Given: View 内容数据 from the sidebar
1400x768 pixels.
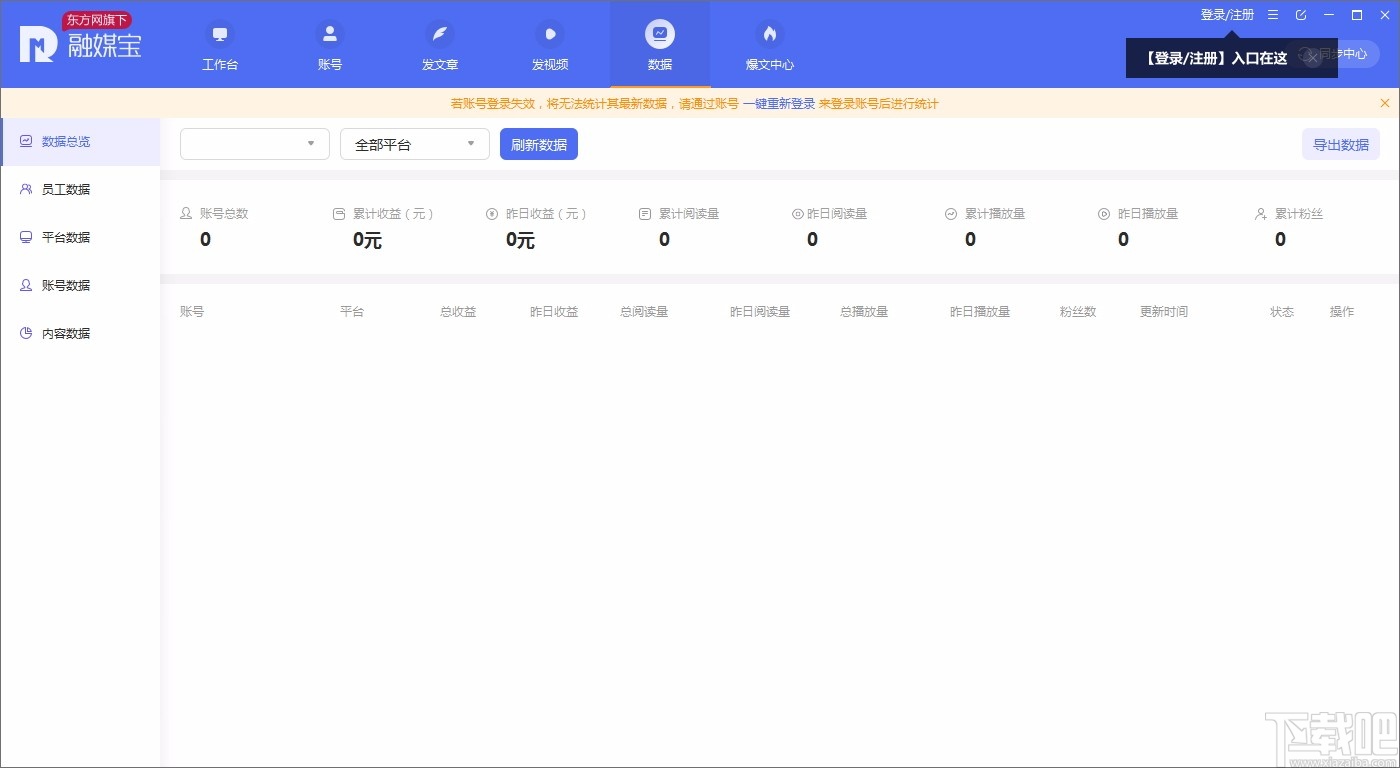Looking at the screenshot, I should (80, 334).
